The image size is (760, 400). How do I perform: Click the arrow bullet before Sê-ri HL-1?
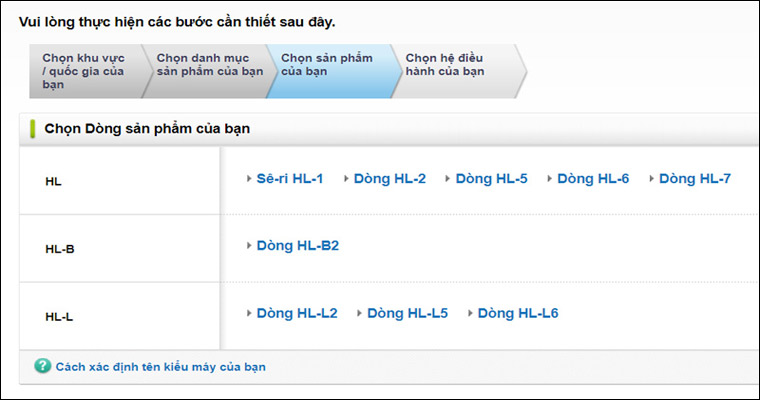(x=249, y=179)
